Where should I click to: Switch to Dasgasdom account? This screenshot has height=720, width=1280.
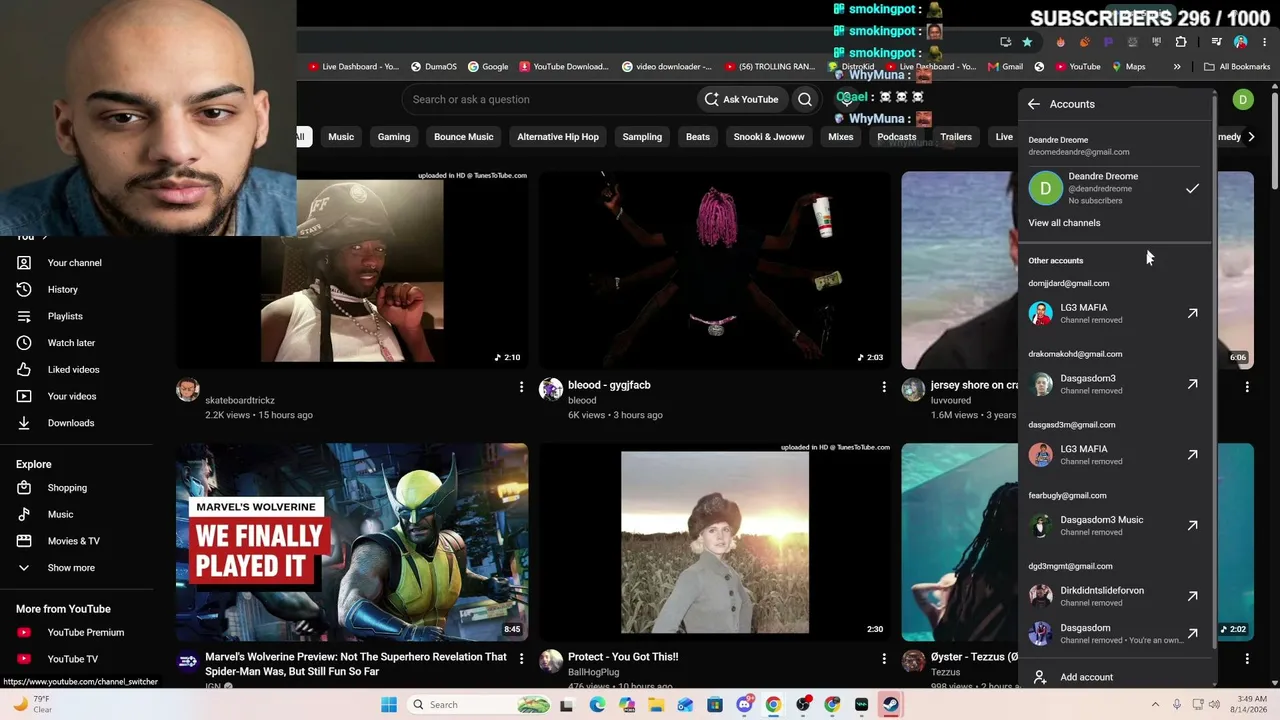(x=1114, y=634)
